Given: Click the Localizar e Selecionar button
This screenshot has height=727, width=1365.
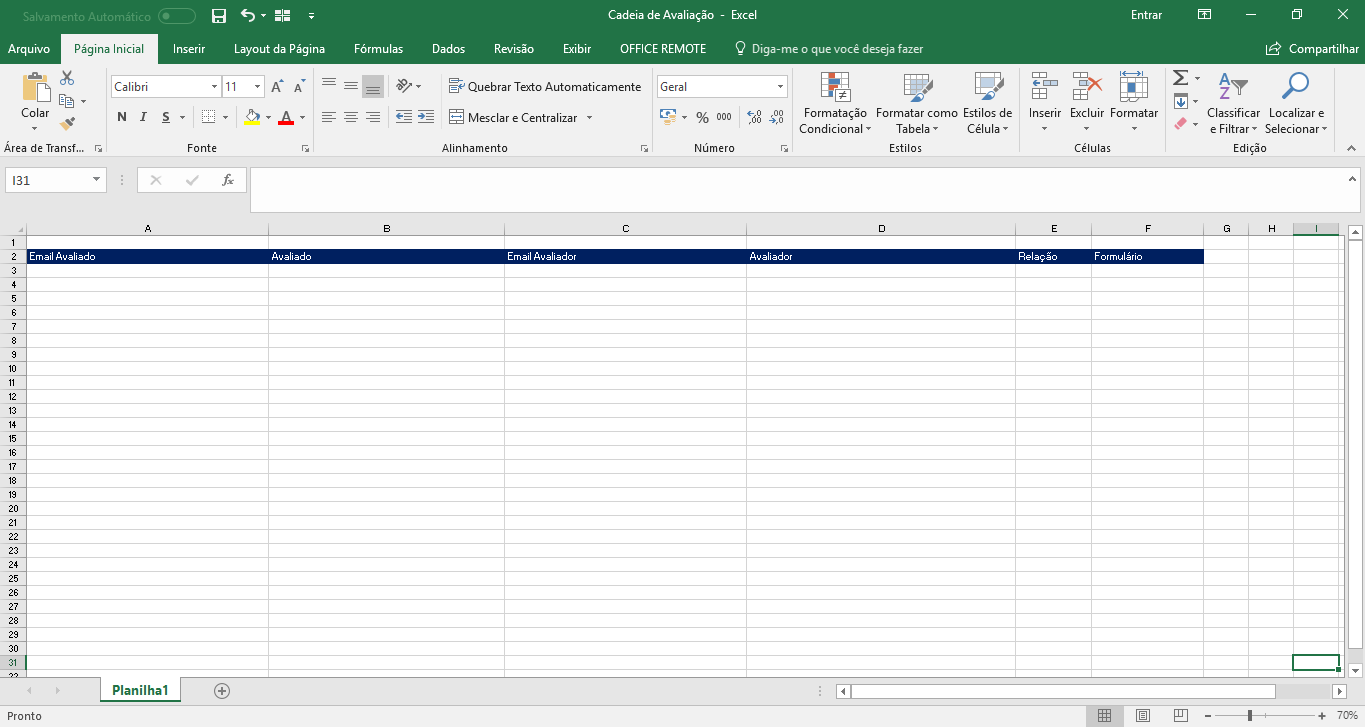Looking at the screenshot, I should [x=1296, y=103].
